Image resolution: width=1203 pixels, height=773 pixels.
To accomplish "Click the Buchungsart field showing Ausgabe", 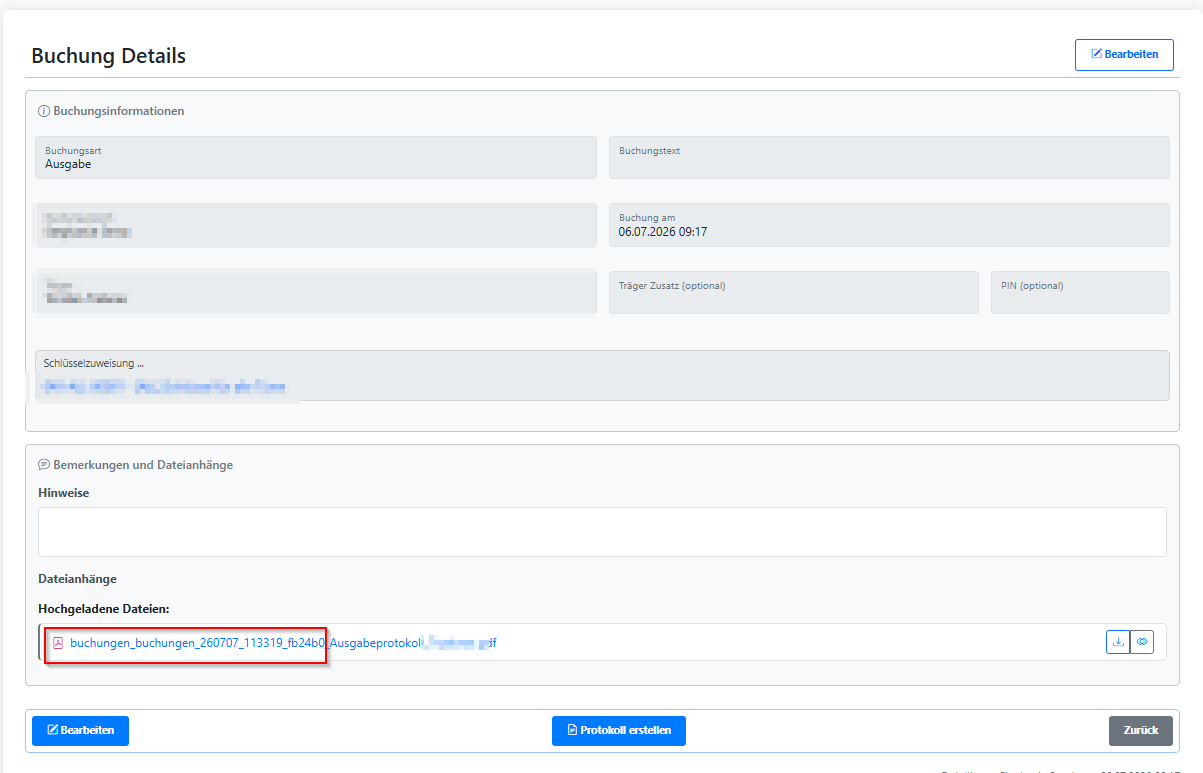I will click(316, 158).
